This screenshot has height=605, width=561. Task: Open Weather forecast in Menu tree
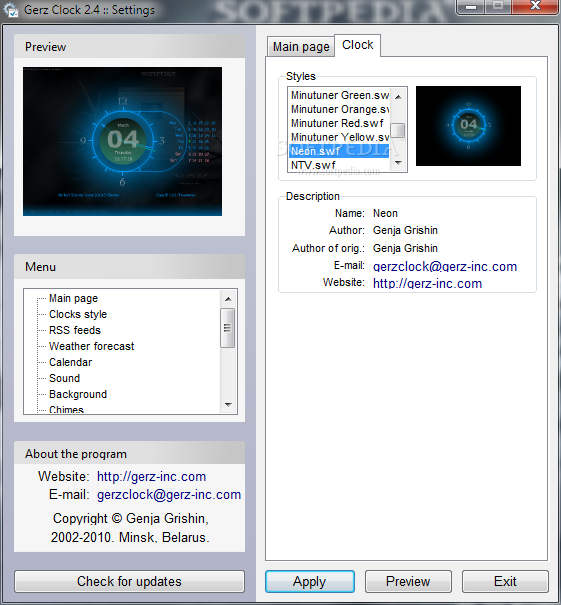pos(91,346)
